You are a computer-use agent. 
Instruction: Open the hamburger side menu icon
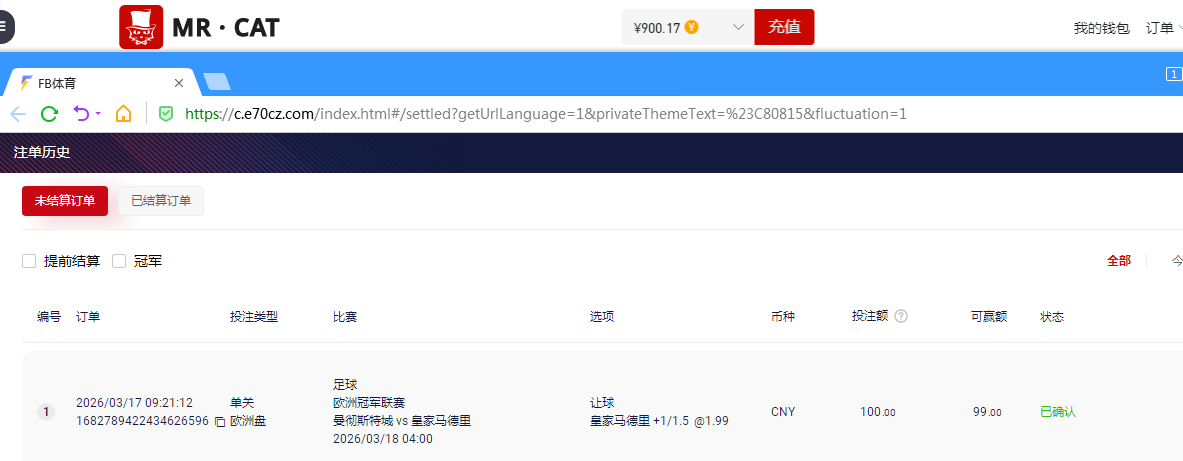click(5, 26)
